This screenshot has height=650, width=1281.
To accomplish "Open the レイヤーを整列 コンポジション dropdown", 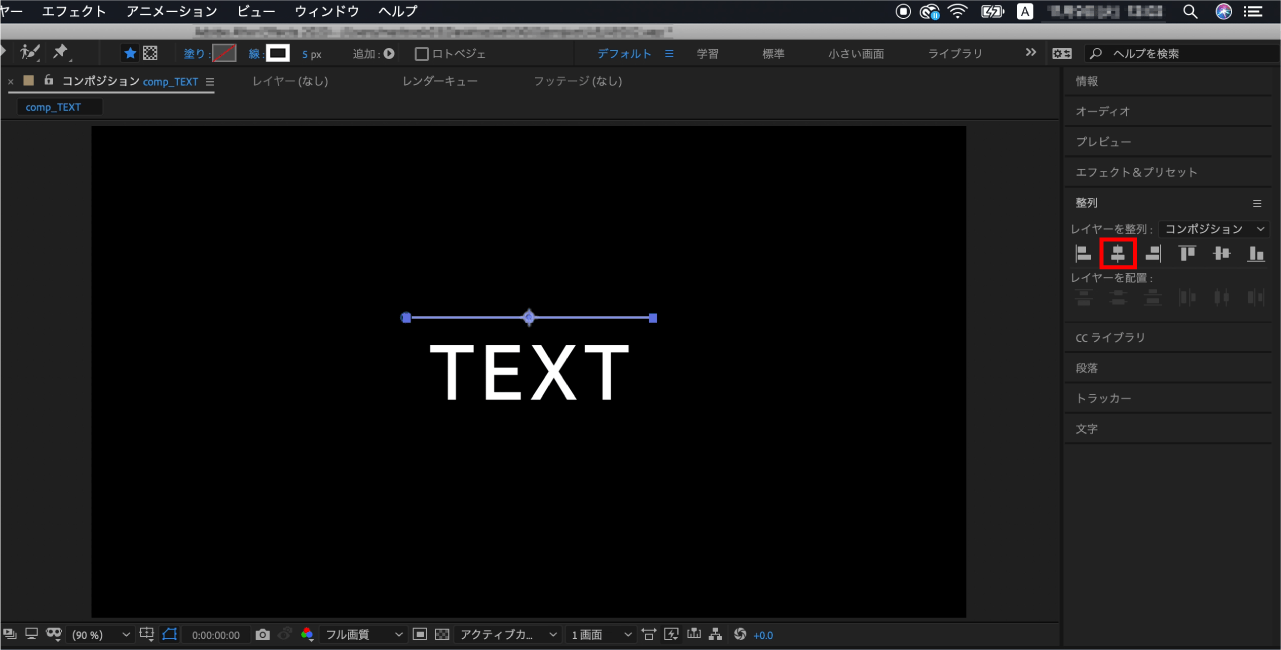I will pos(1216,229).
